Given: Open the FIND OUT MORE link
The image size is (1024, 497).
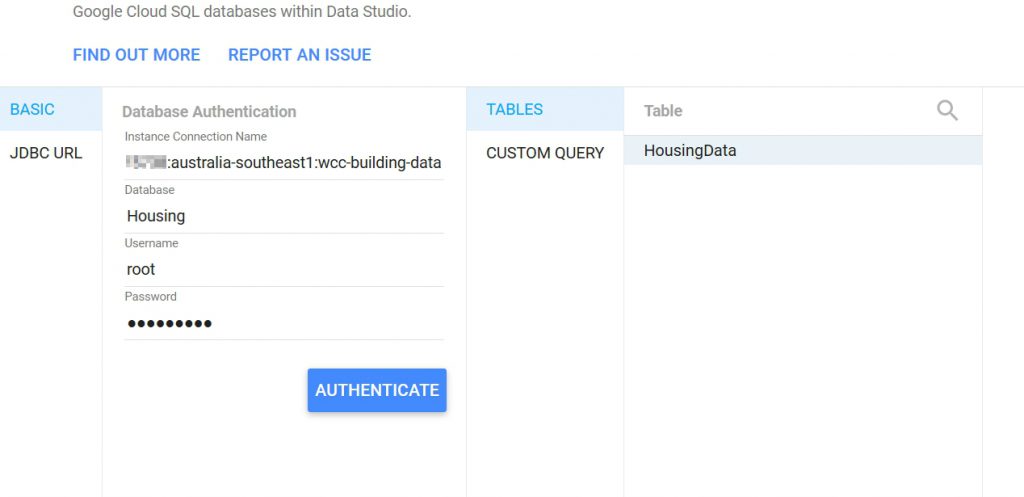Looking at the screenshot, I should pyautogui.click(x=136, y=55).
